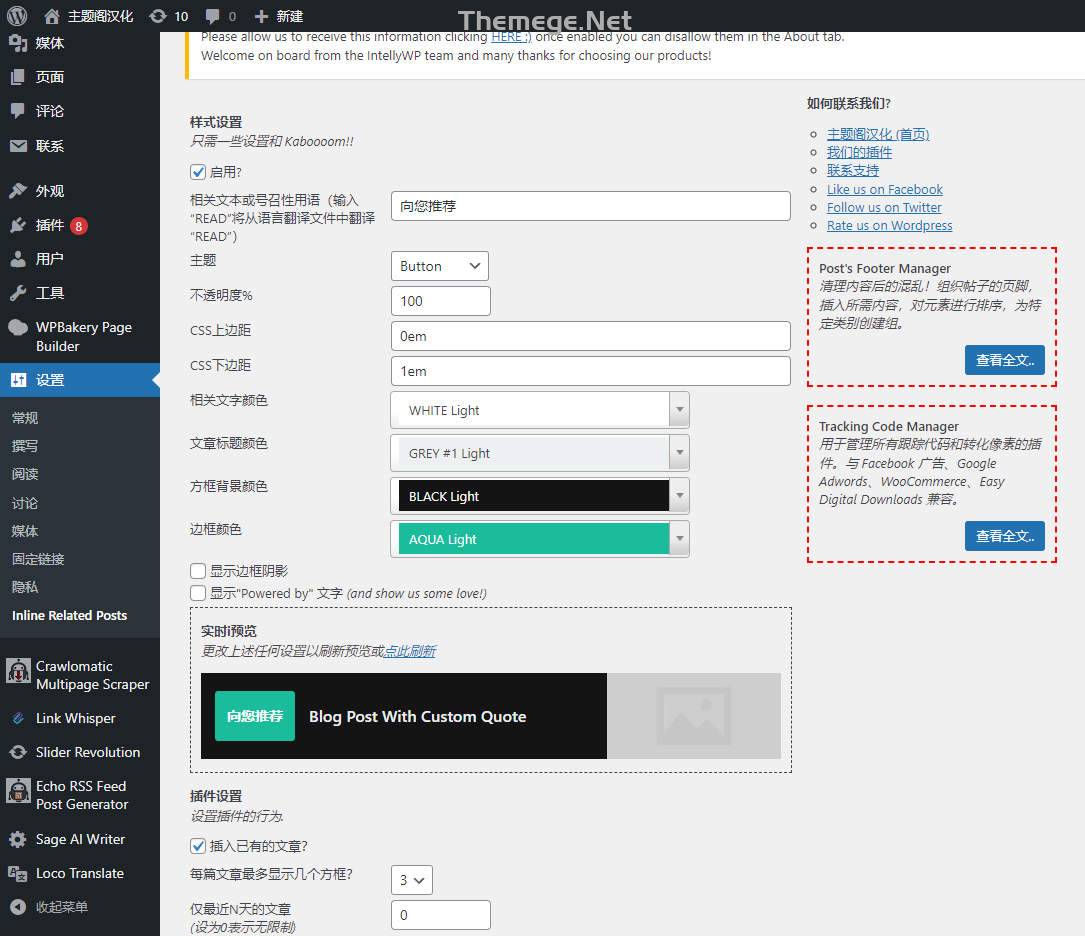Open the 边框颜色 AQUA Light dropdown arrow
1085x936 pixels.
click(x=680, y=539)
